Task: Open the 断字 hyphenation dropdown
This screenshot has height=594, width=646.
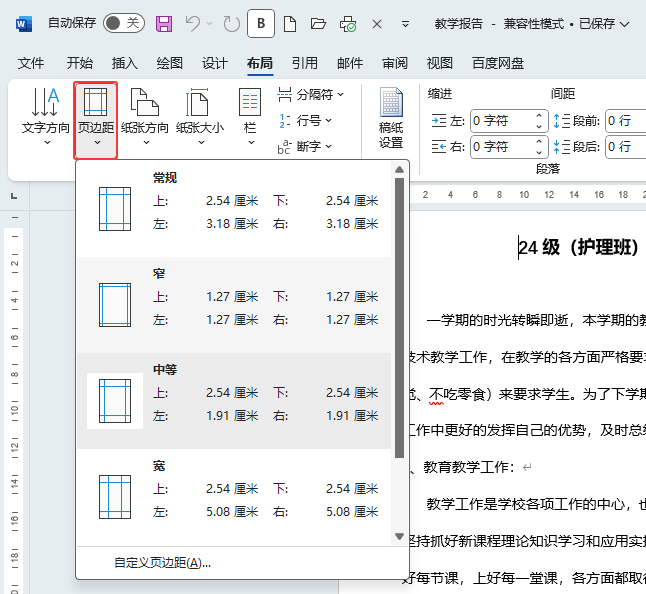Action: point(305,146)
